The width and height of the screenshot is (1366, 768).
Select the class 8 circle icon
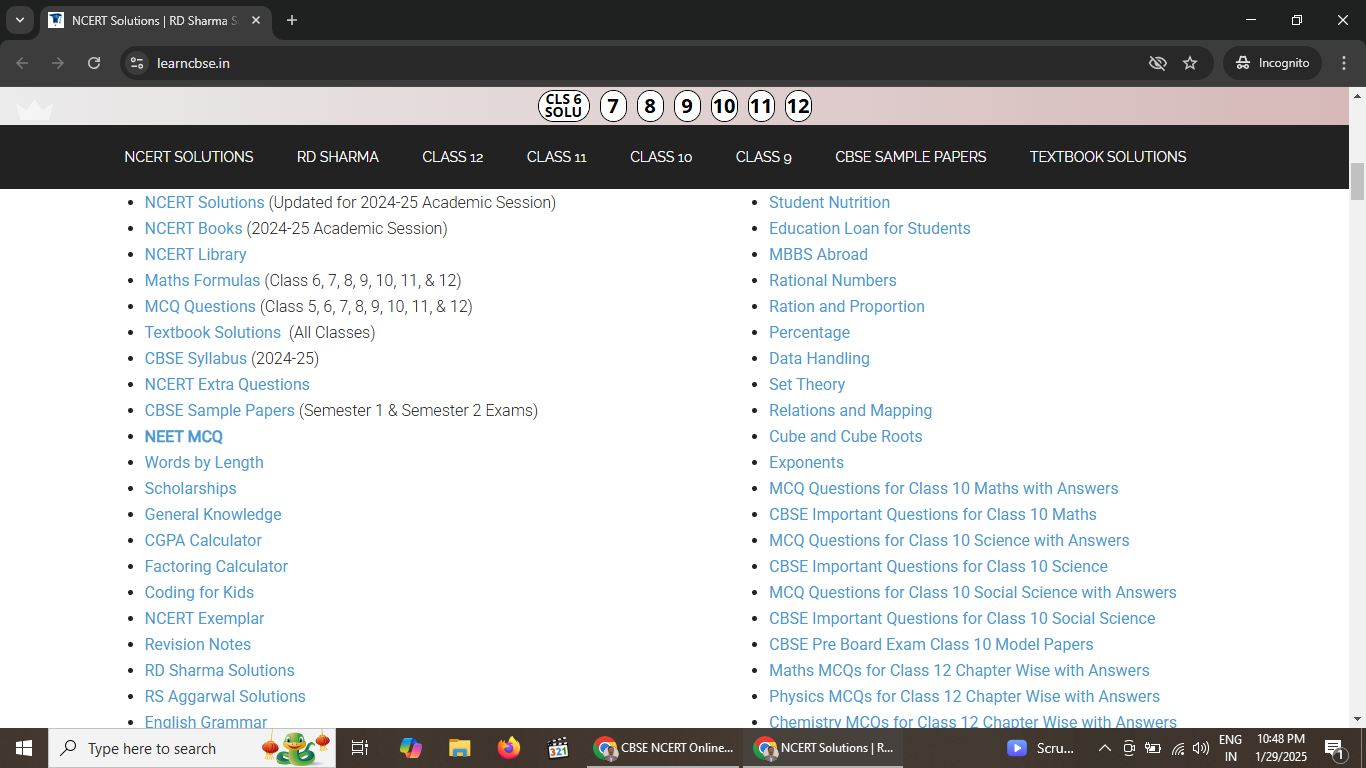tap(650, 106)
